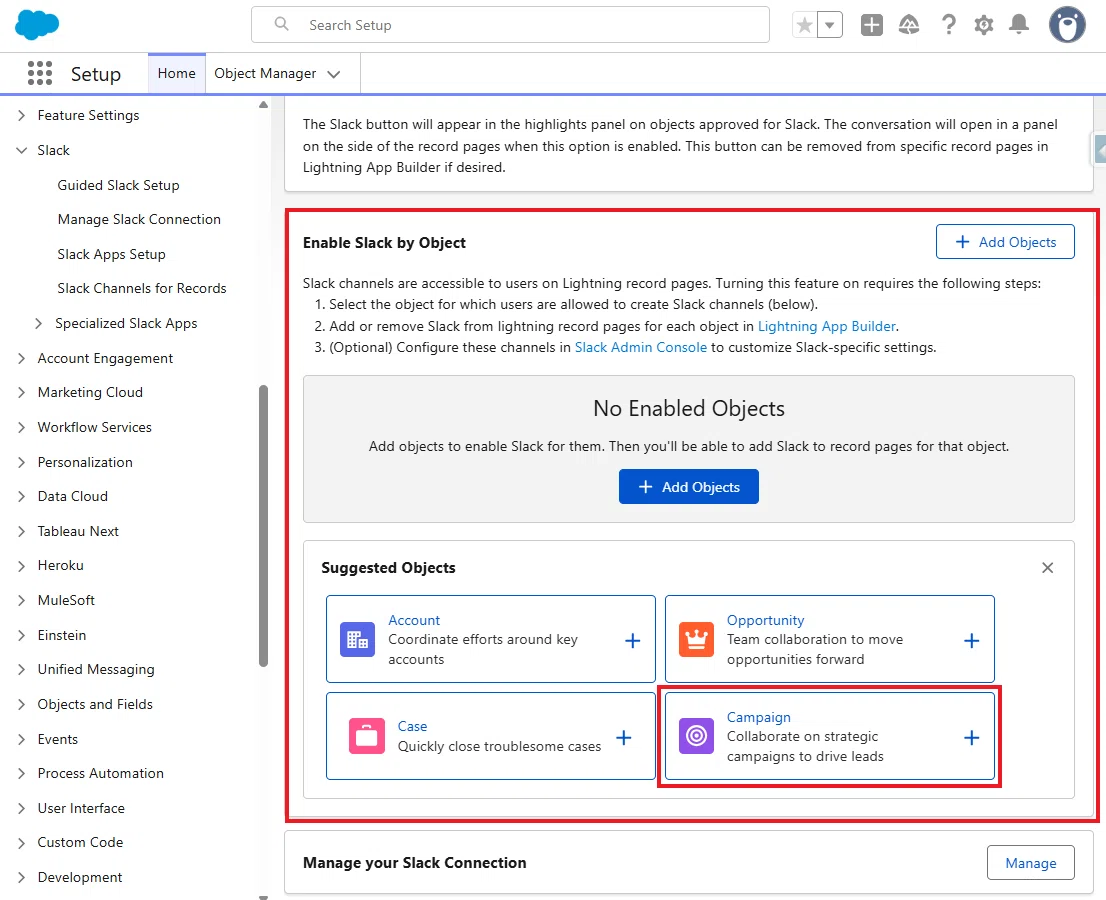Expand Account Engagement section
Screen dimensions: 1106x900
(x=22, y=358)
